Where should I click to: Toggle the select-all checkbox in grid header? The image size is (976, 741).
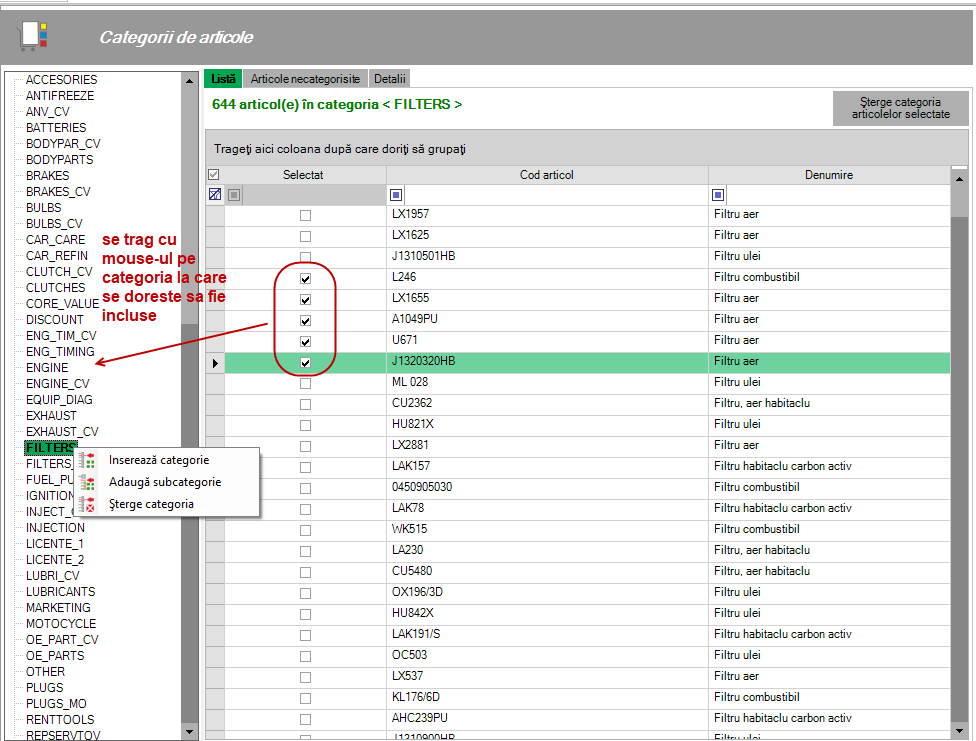[x=213, y=175]
